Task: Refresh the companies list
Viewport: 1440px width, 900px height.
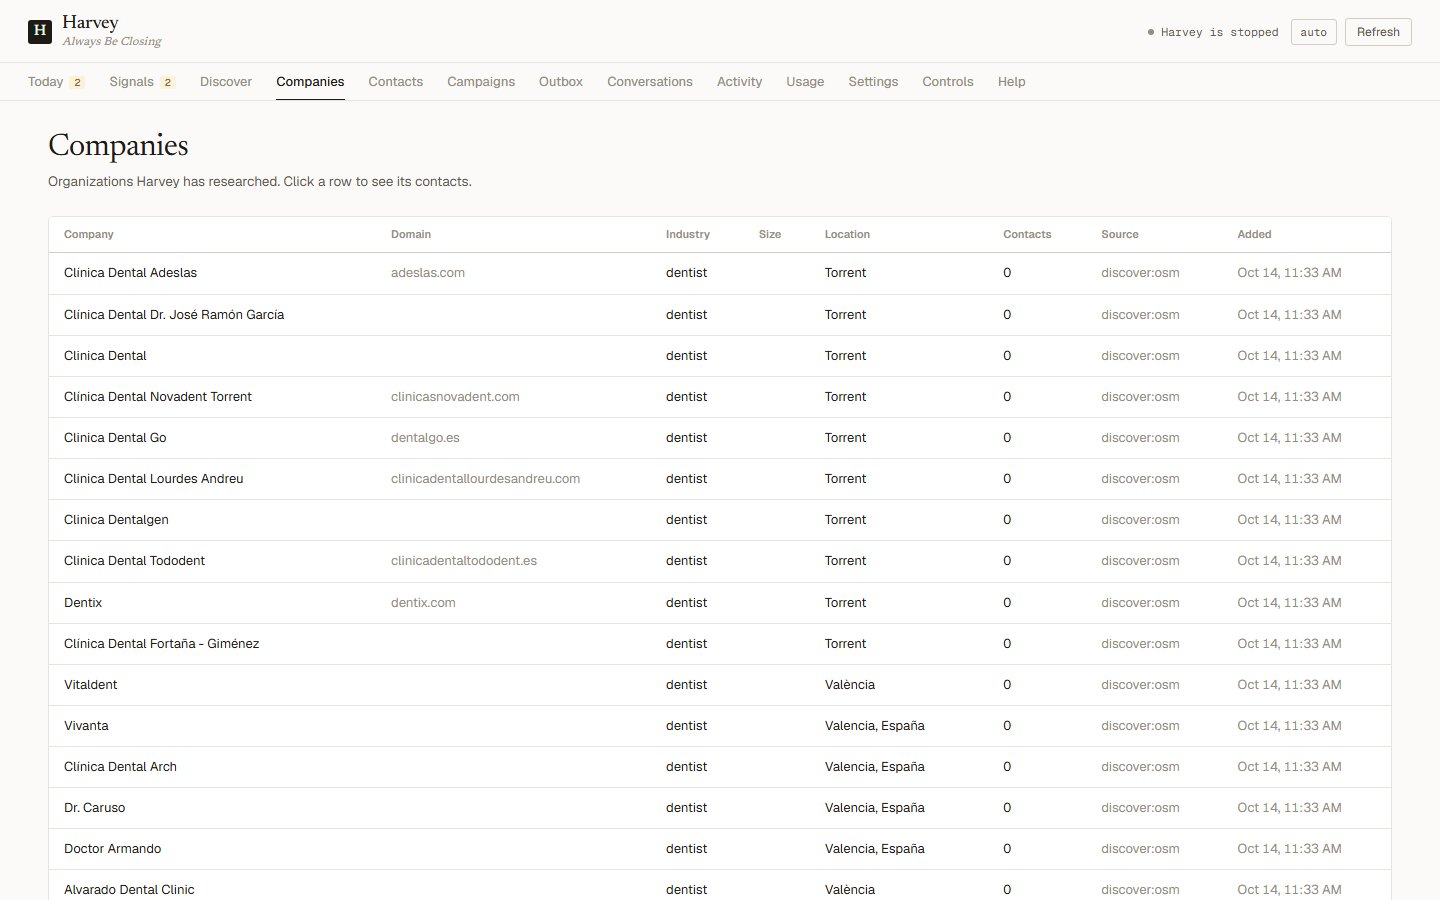Action: (1378, 32)
